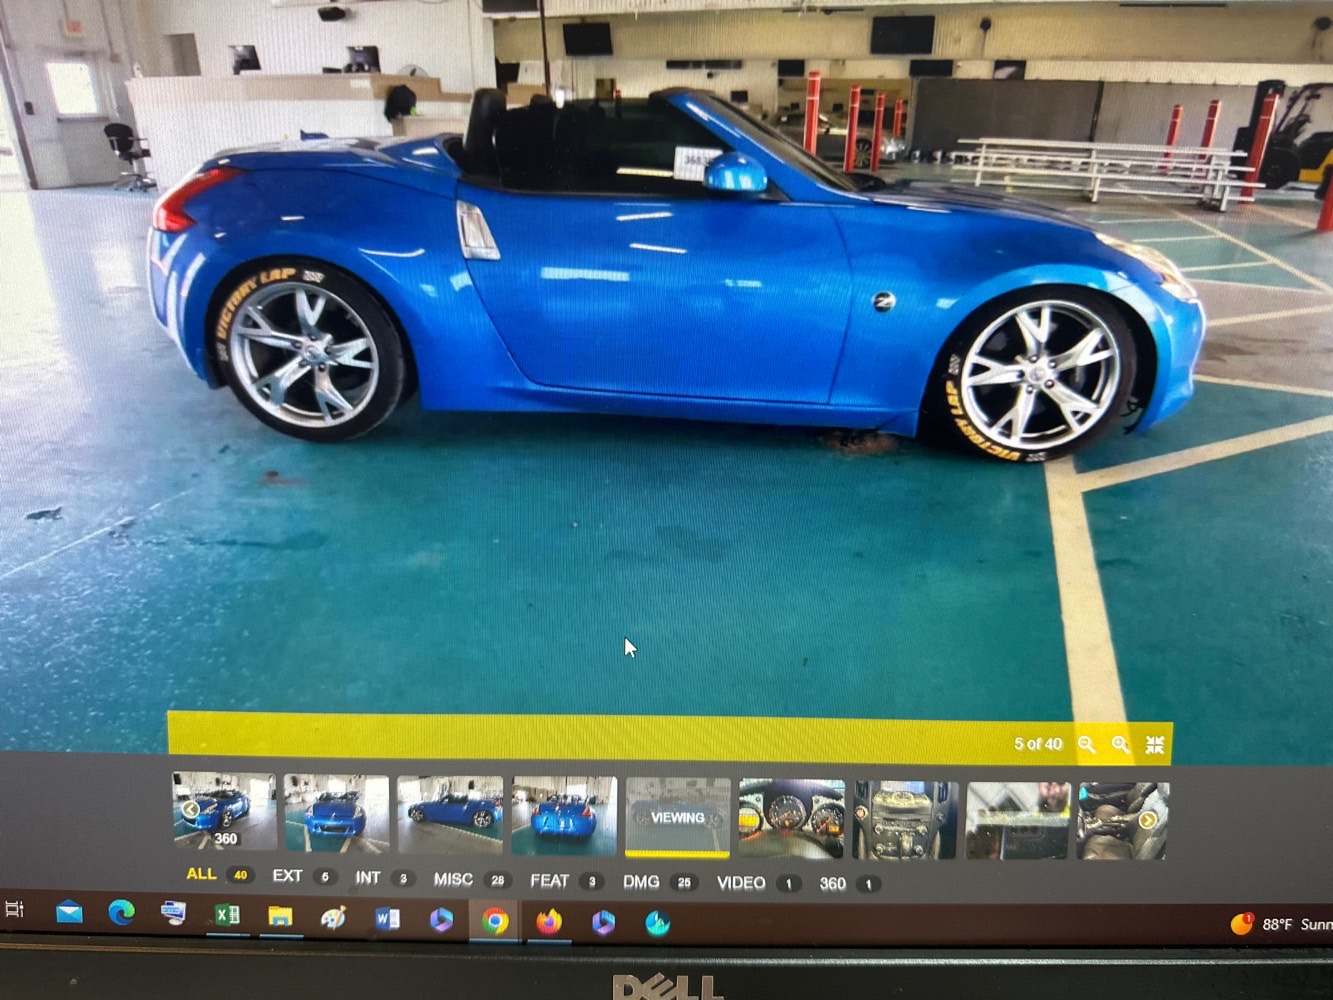
Task: Zoom in on the vehicle photo
Action: [x=1121, y=745]
